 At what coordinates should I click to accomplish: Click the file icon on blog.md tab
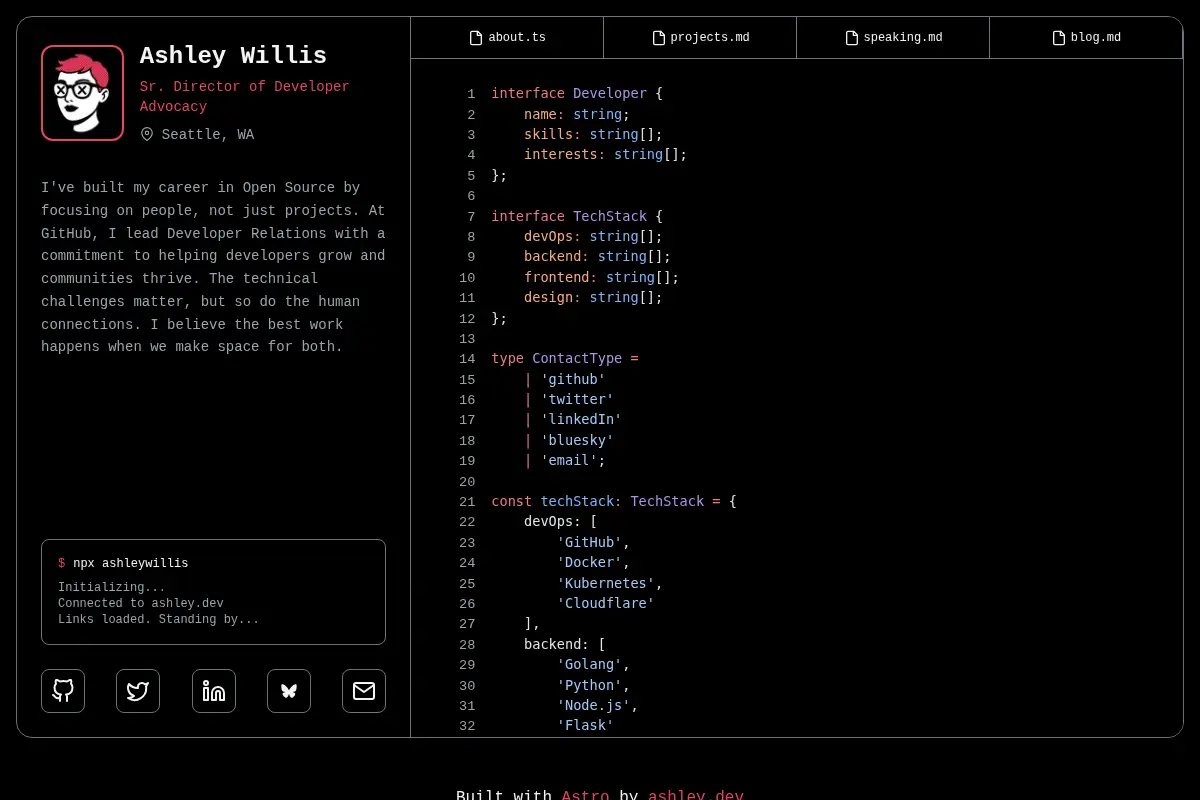[x=1059, y=38]
